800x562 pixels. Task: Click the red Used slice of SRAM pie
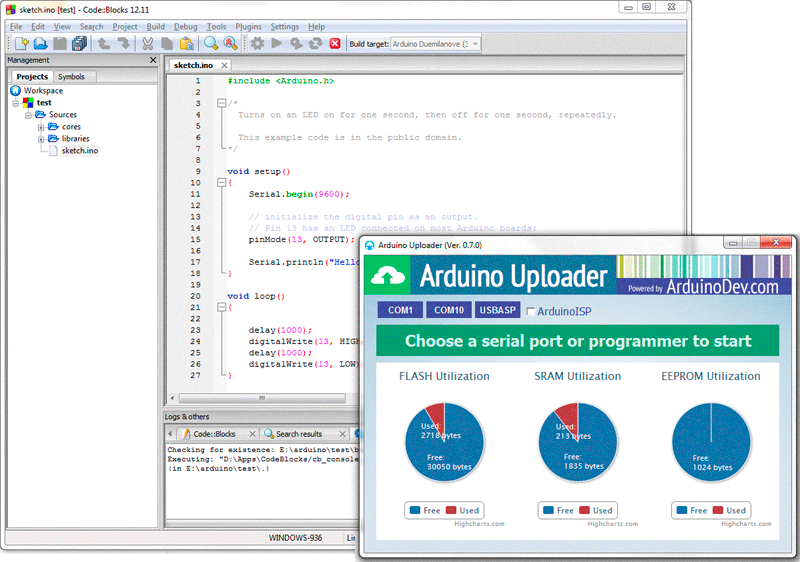click(x=568, y=415)
